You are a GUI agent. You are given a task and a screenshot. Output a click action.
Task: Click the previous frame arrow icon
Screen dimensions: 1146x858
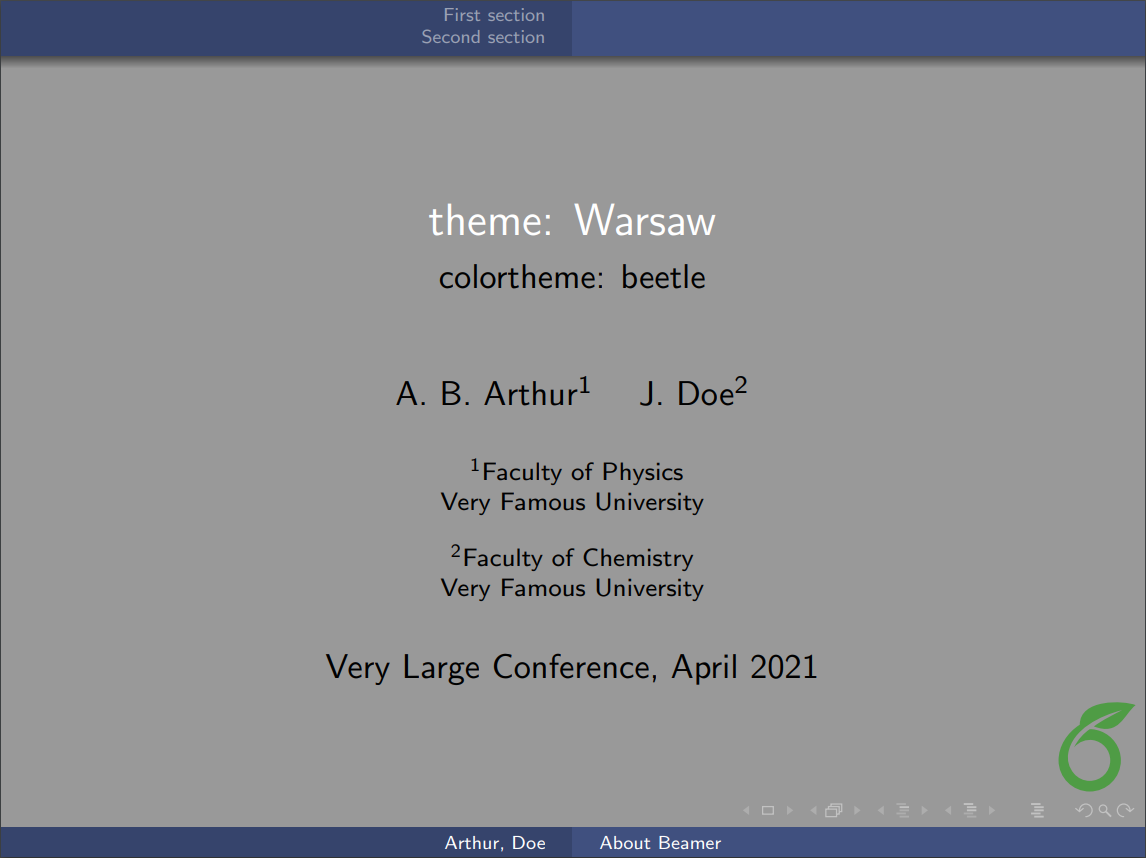pos(815,810)
